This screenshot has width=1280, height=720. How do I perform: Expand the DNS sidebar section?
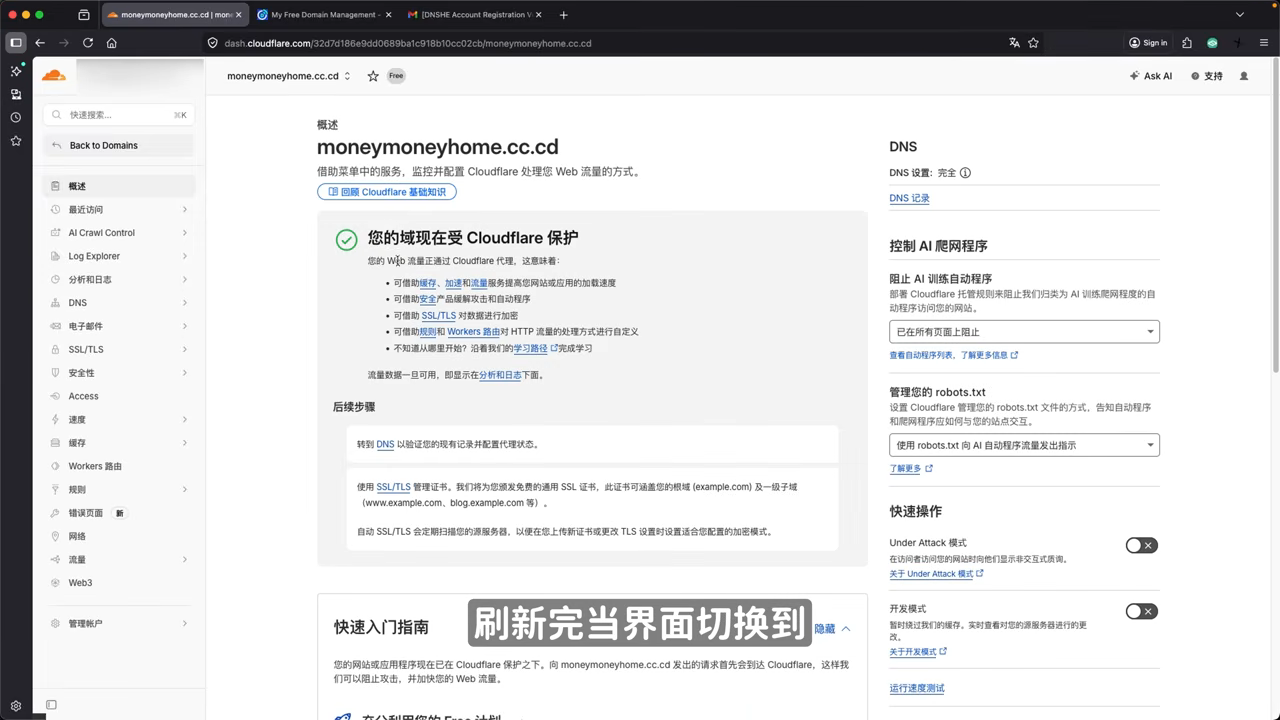coord(119,303)
